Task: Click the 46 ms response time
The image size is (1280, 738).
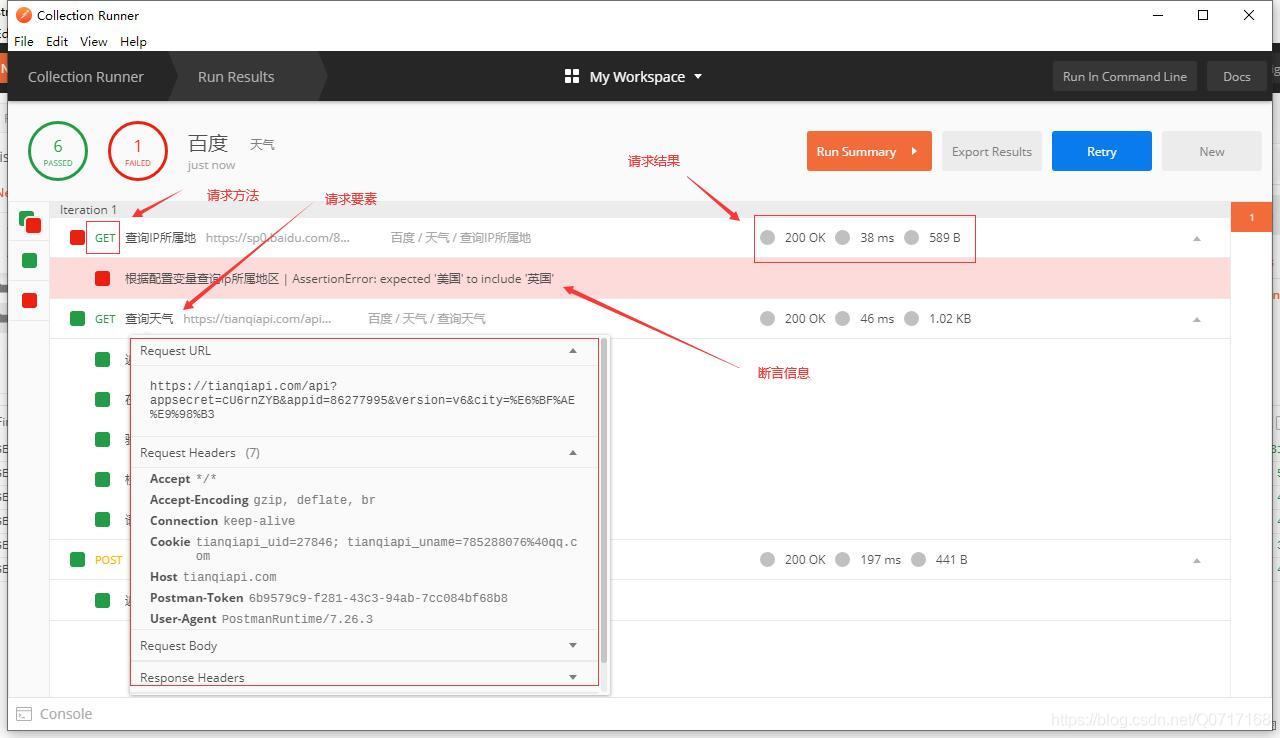Action: tap(877, 318)
